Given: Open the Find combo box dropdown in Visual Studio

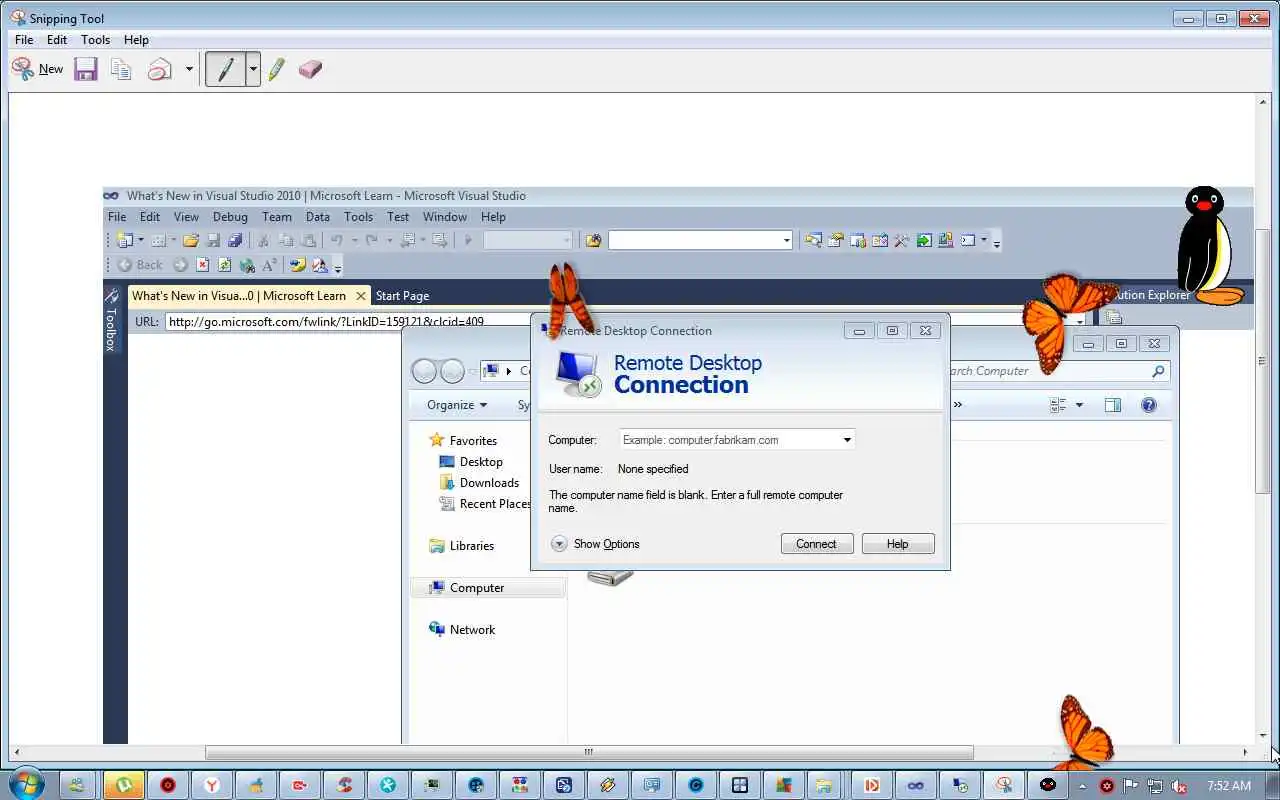Looking at the screenshot, I should (787, 240).
